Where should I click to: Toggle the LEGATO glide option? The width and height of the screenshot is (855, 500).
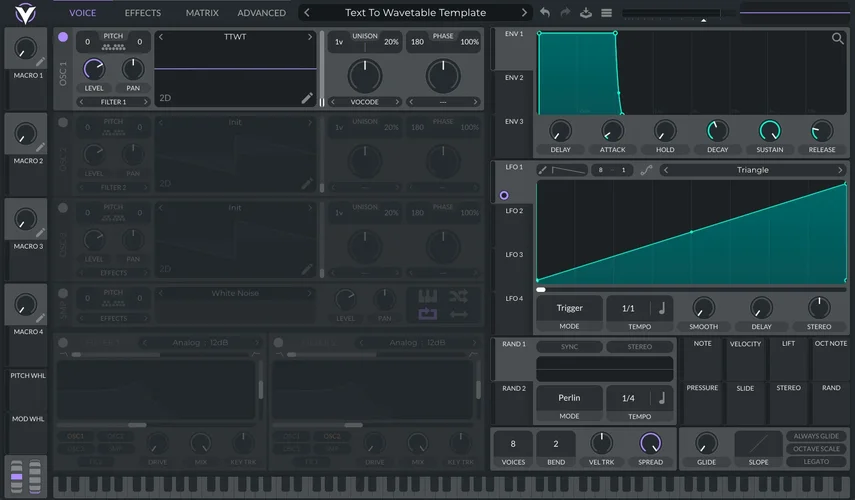[817, 461]
